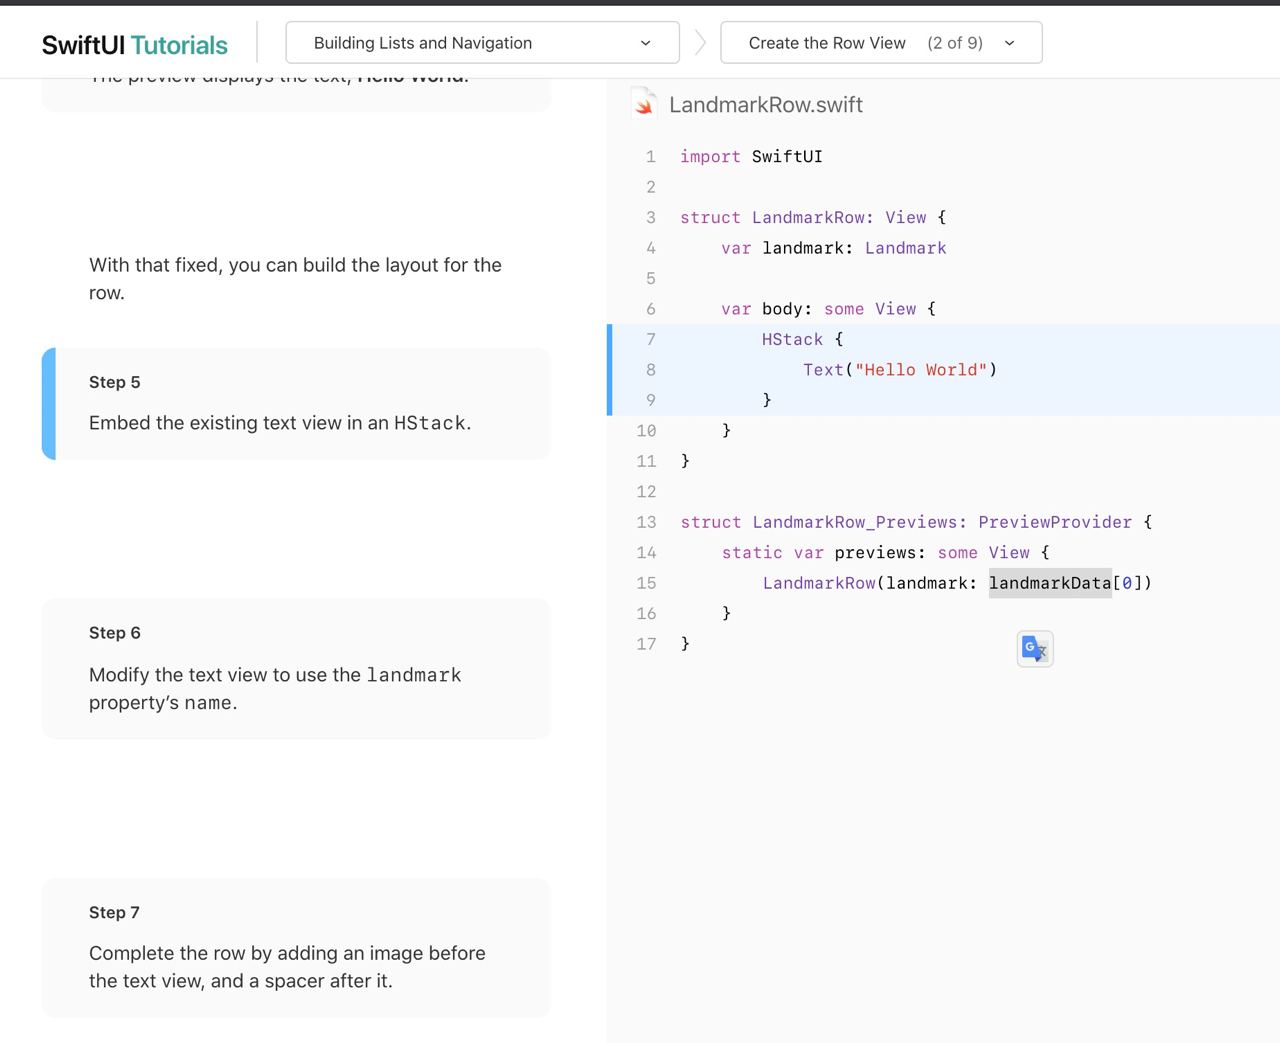This screenshot has width=1280, height=1043.
Task: Click the "var body: some View {" line
Action: coord(829,309)
